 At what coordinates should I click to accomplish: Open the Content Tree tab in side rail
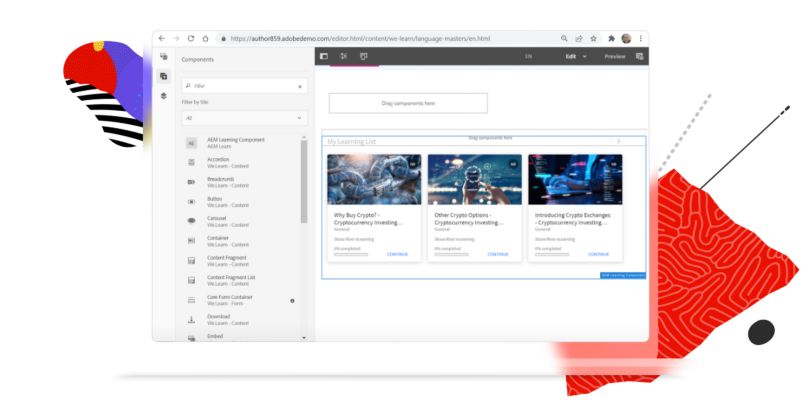coord(163,96)
